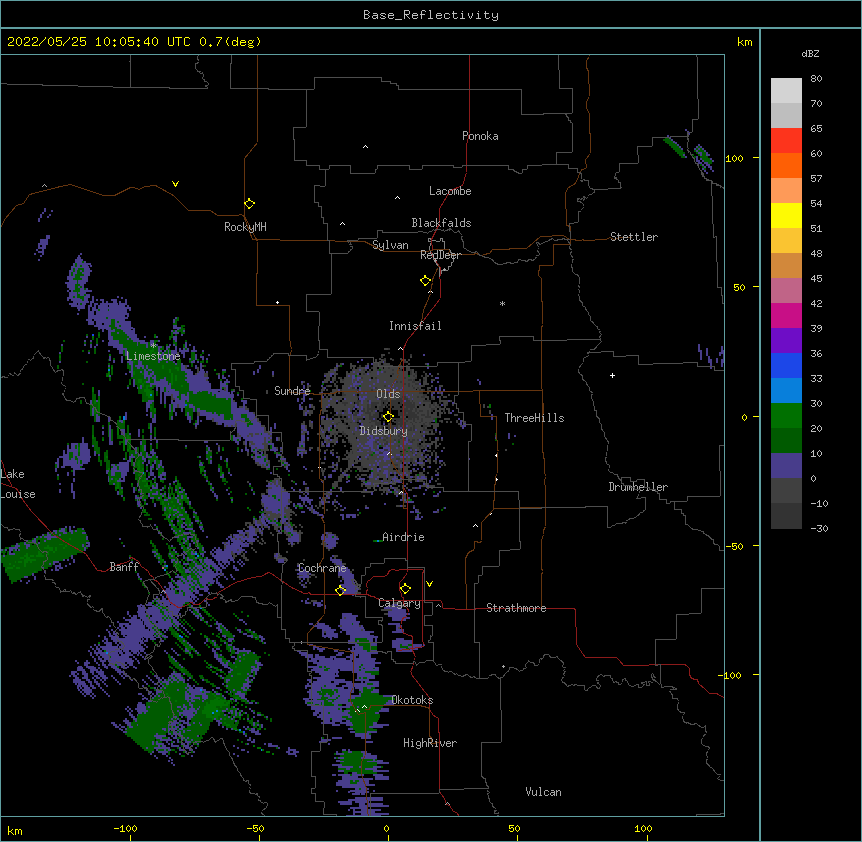Click the Lake Louise label

tap(16, 484)
